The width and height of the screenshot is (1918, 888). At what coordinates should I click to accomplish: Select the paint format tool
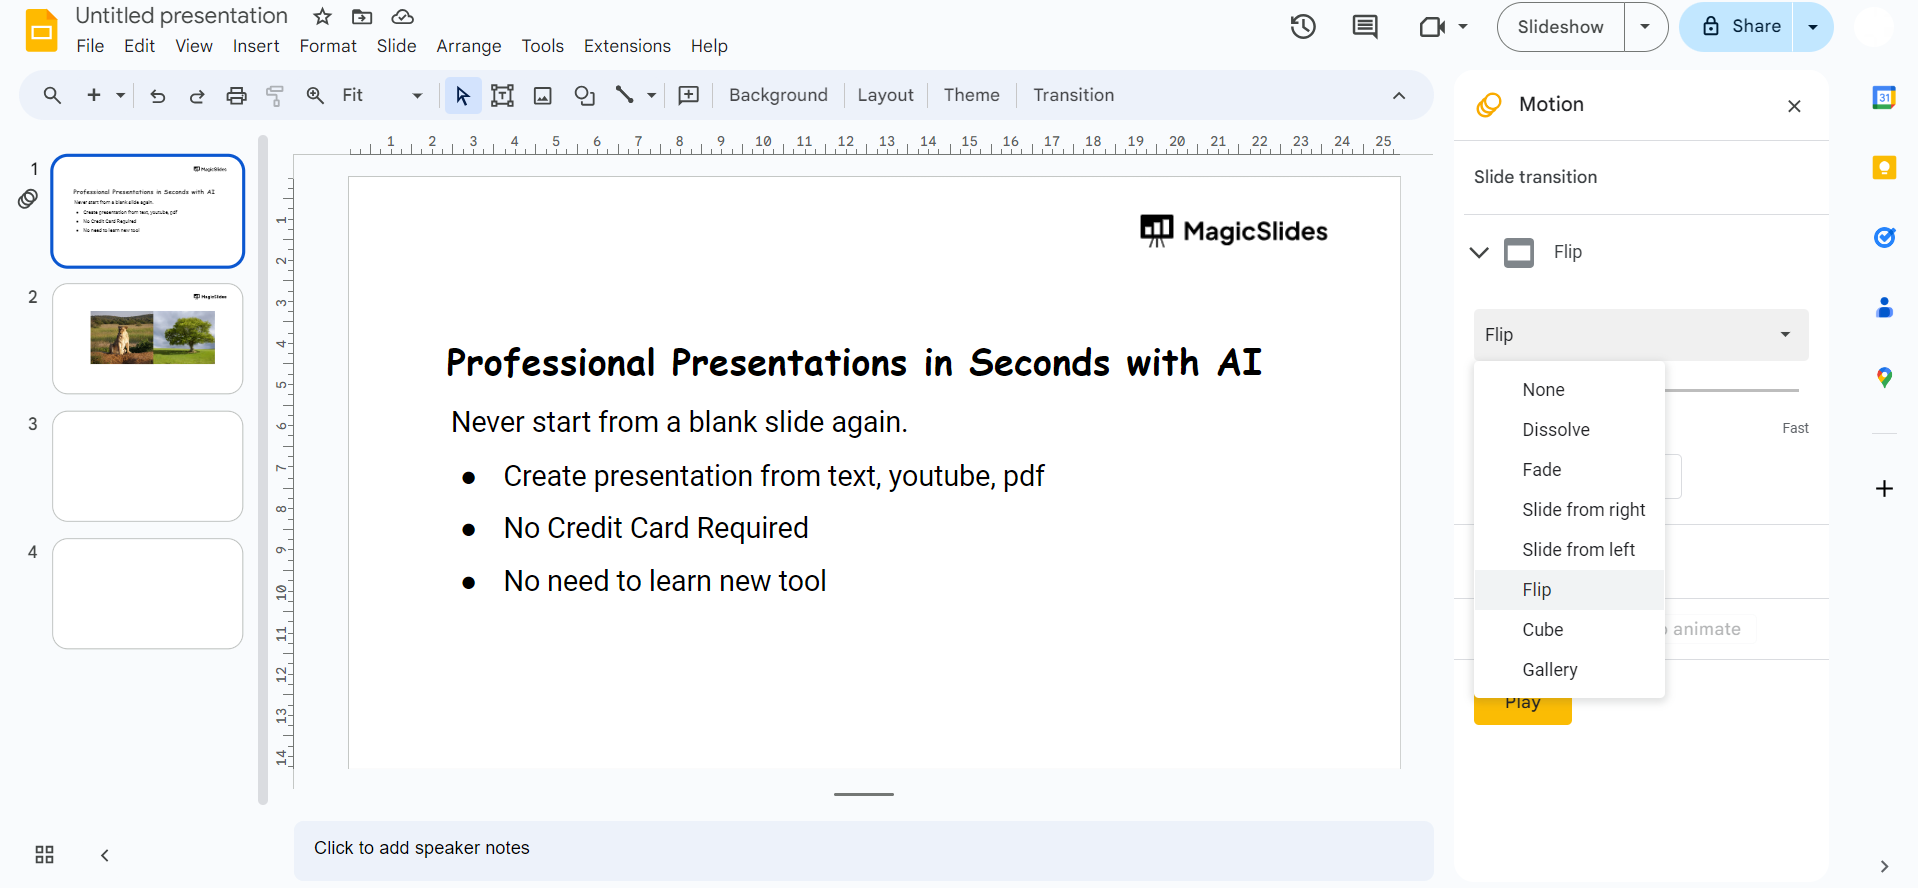(275, 96)
